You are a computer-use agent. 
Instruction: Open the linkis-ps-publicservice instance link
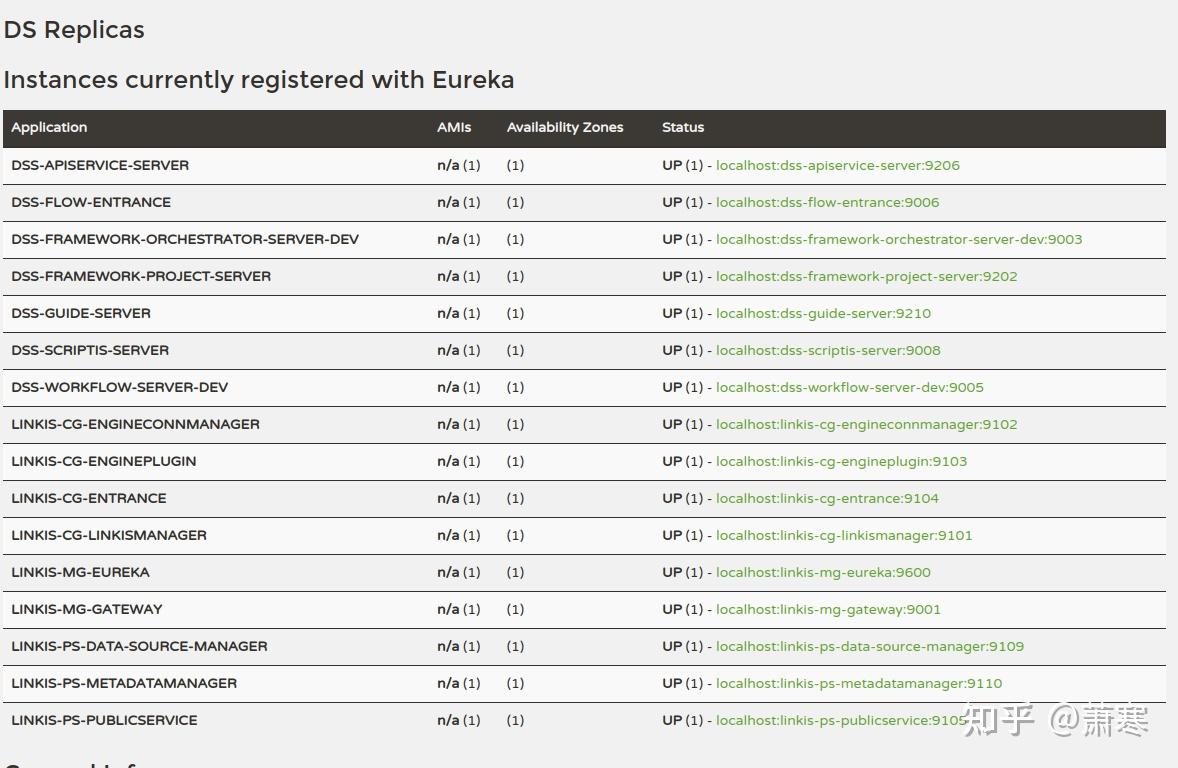838,720
